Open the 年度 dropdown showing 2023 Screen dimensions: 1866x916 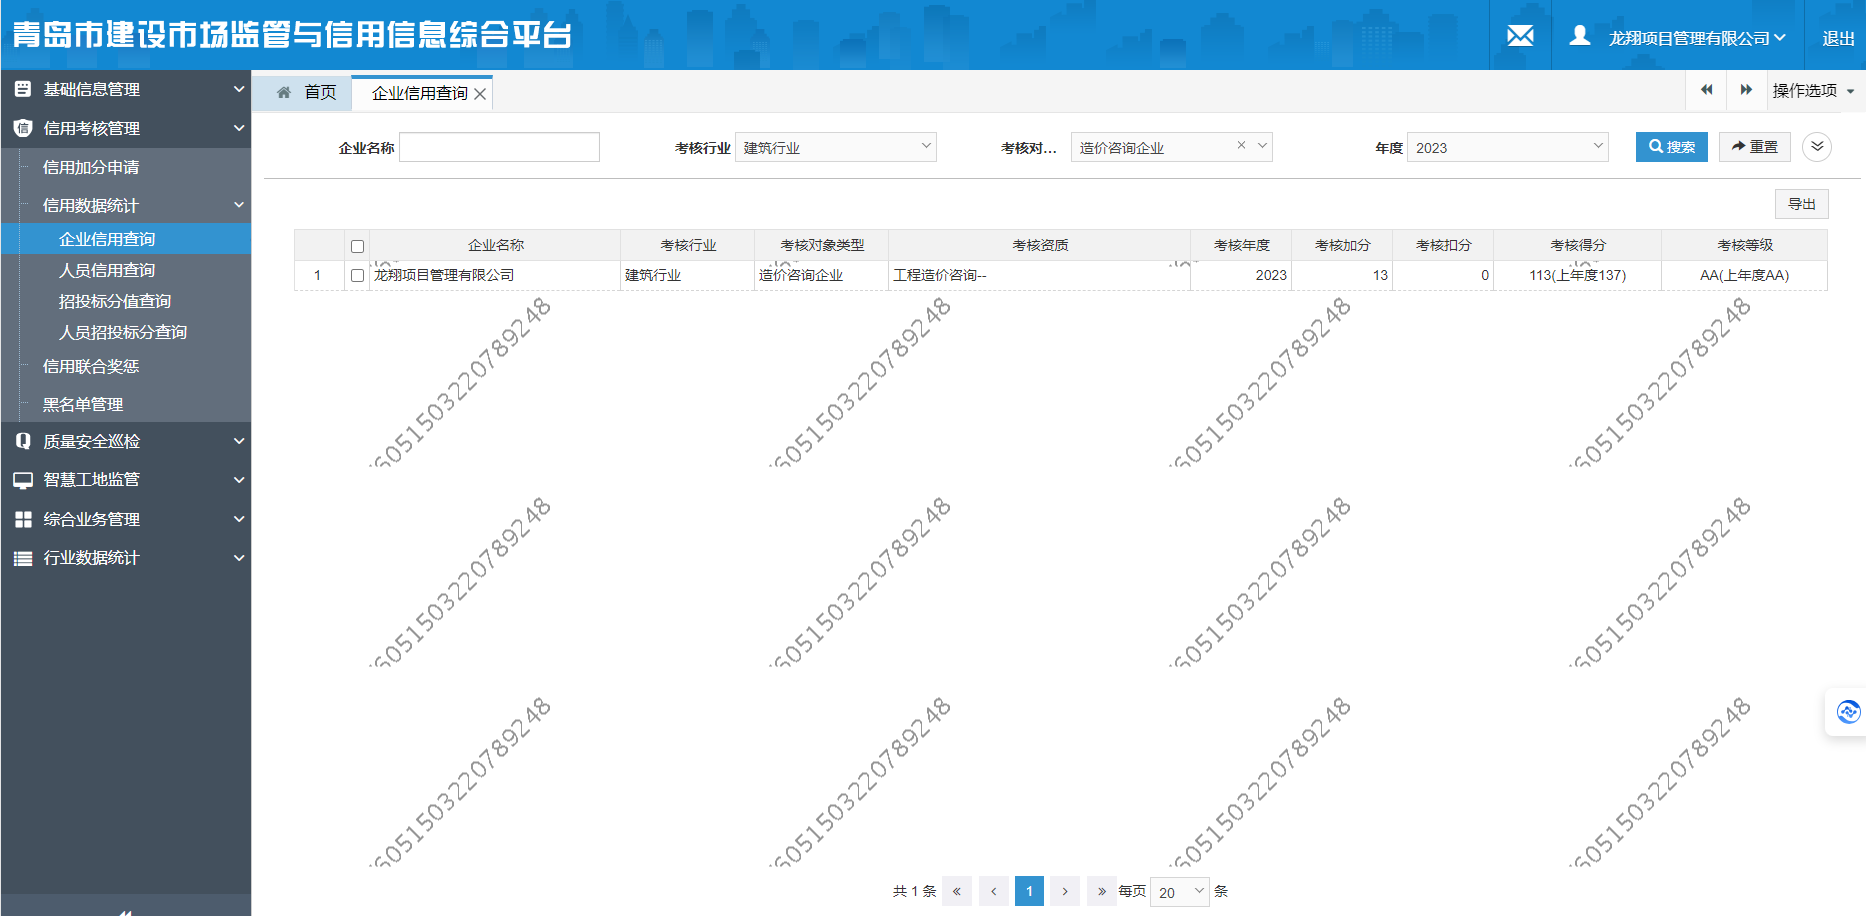point(1506,146)
